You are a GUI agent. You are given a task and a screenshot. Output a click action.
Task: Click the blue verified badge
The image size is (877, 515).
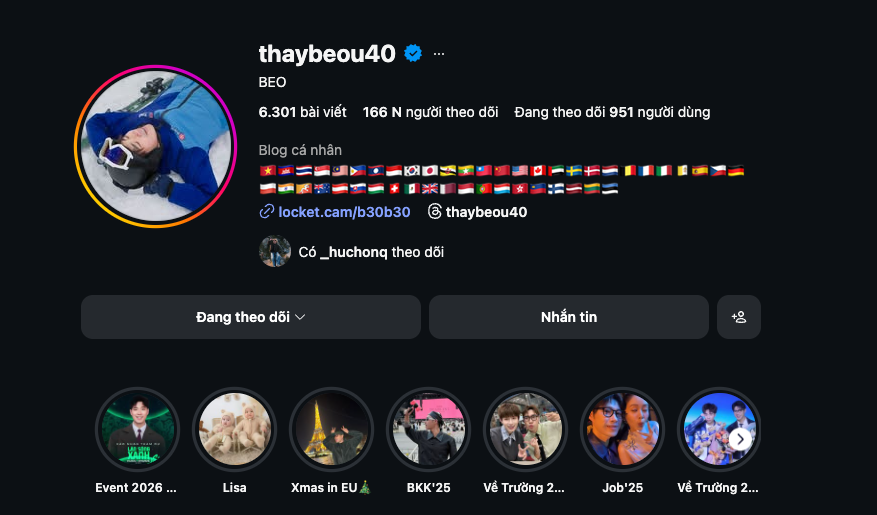coord(413,54)
